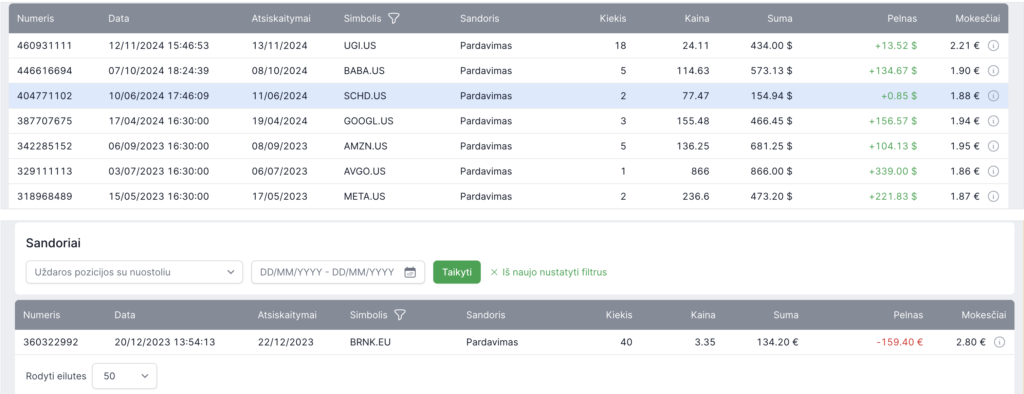Click Data column header in lower table
The image size is (1024, 394).
[125, 315]
